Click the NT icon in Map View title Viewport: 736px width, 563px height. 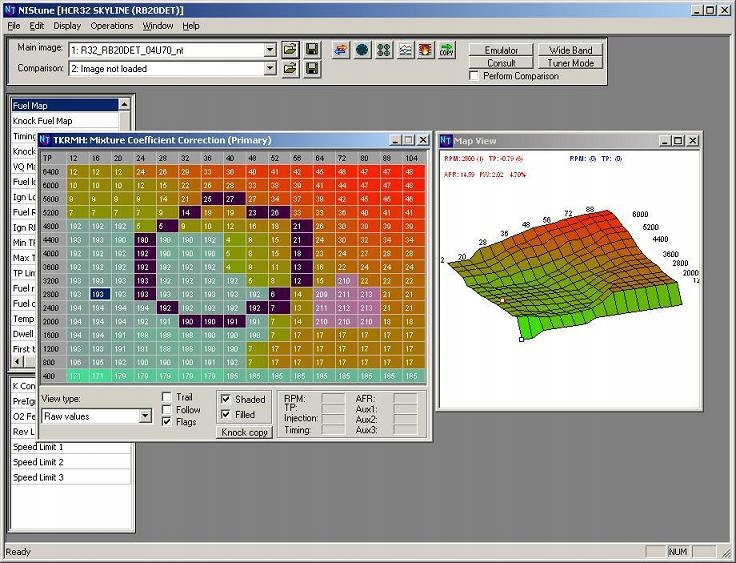(445, 140)
